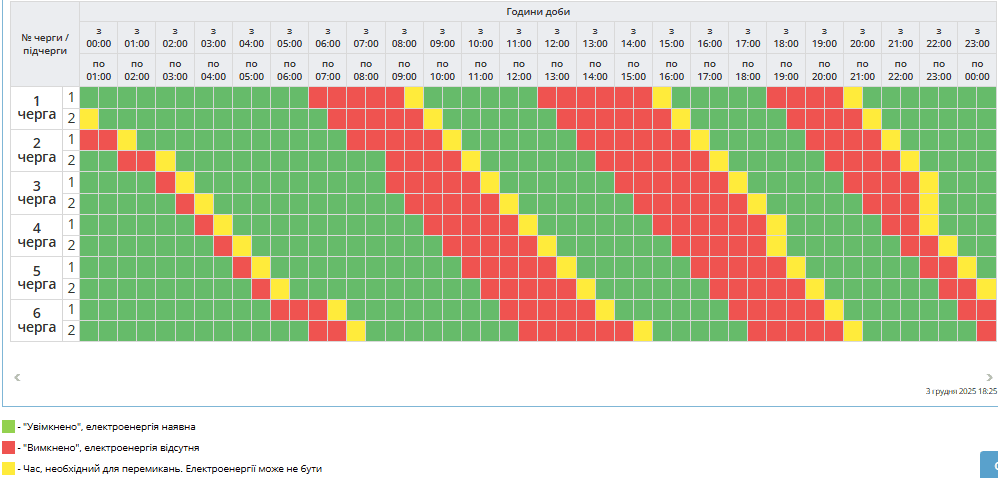Click the green "Увімкнено" legend swatch

pyautogui.click(x=9, y=426)
